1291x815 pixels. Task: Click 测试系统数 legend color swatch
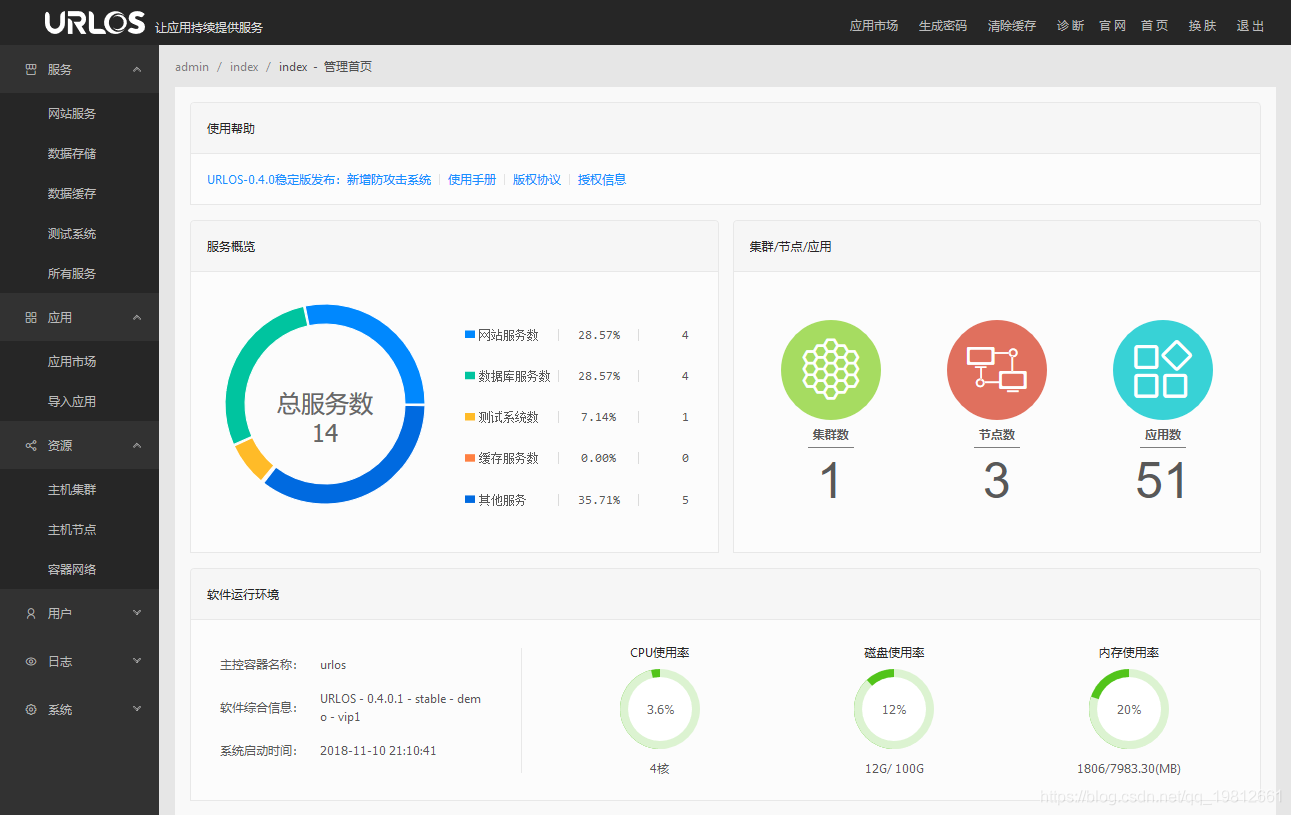pos(470,417)
